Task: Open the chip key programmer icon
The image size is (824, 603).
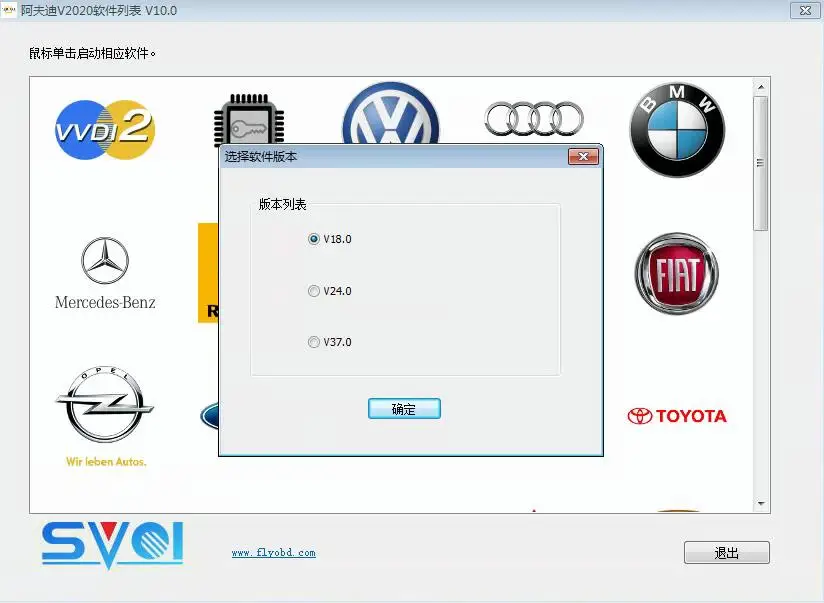Action: coord(249,120)
